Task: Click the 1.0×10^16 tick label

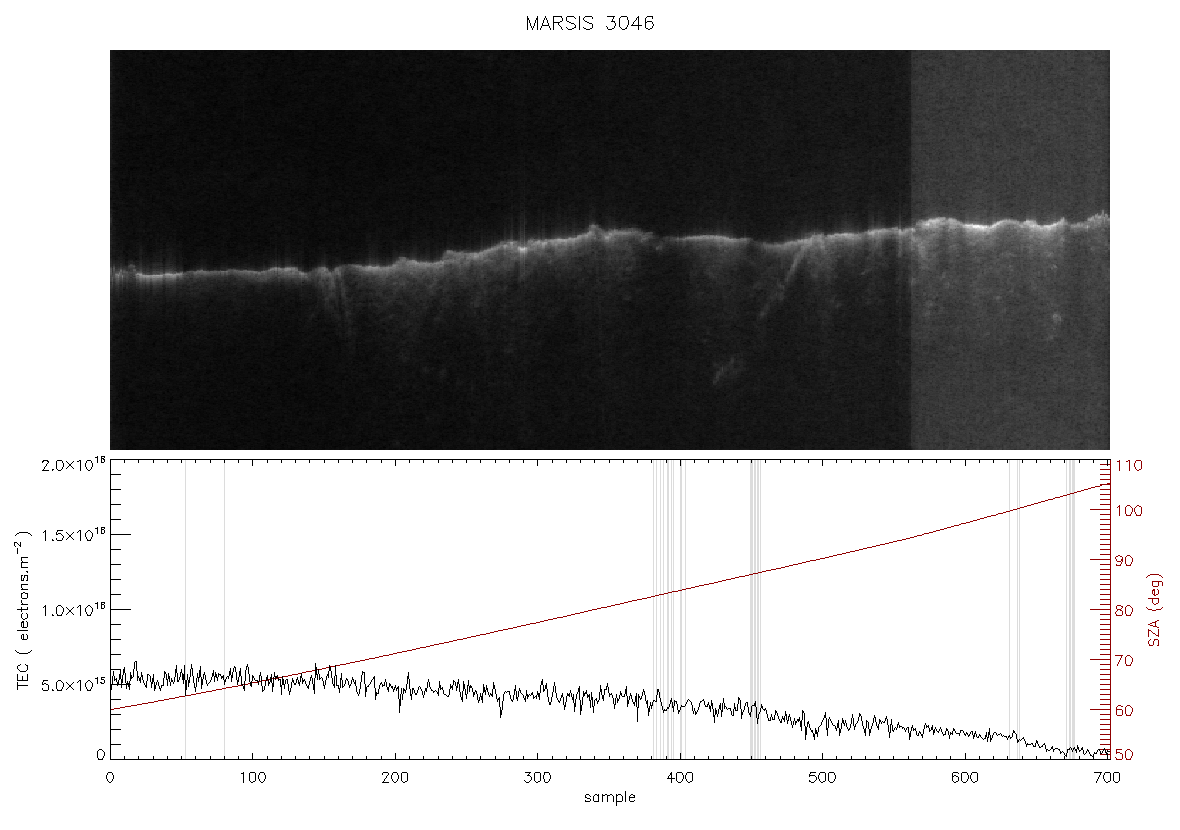Action: point(74,610)
